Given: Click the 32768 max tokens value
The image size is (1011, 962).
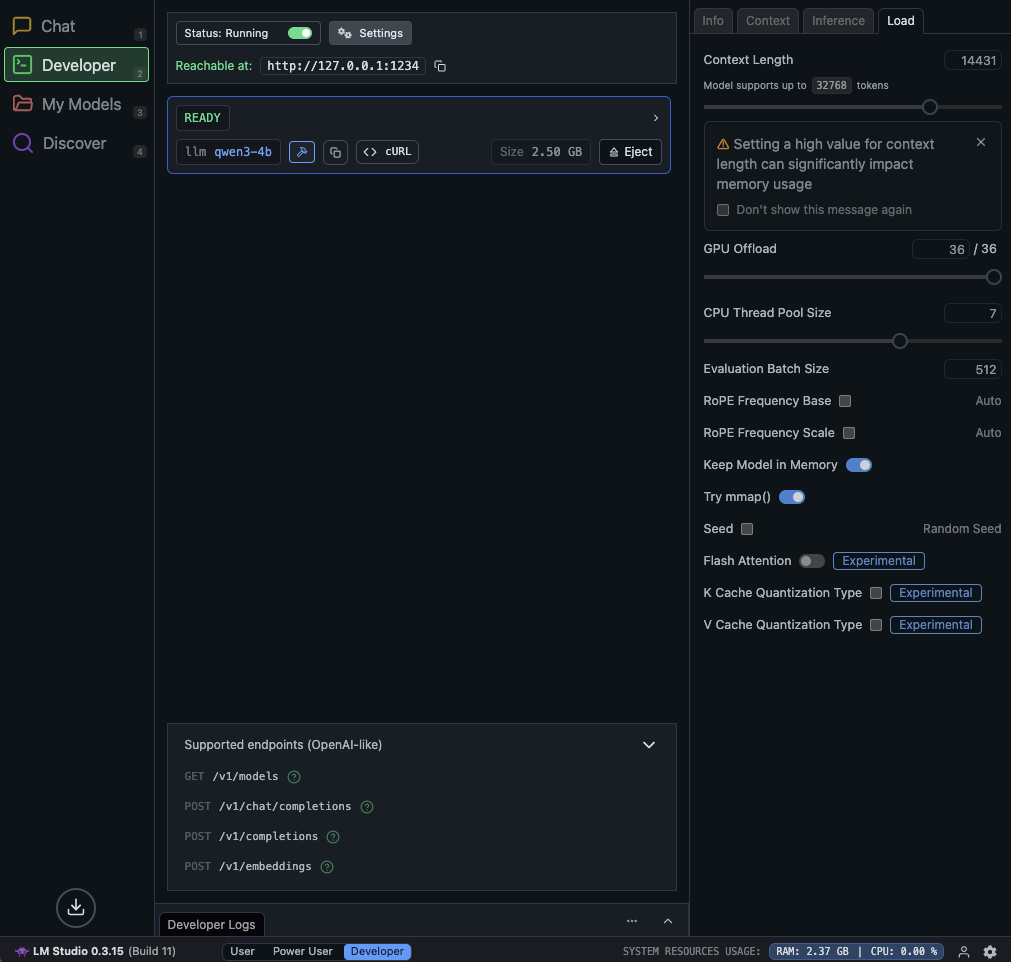Looking at the screenshot, I should pyautogui.click(x=831, y=85).
